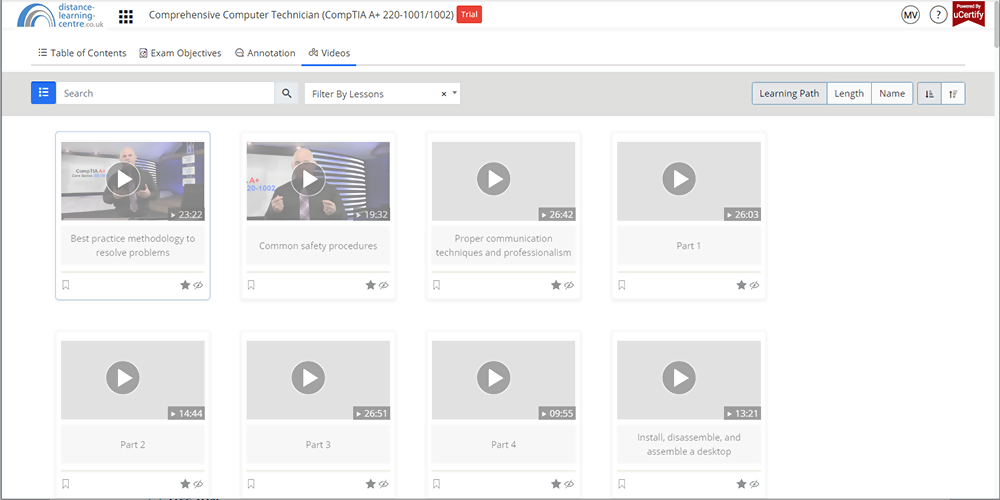The width and height of the screenshot is (1000, 500).
Task: Open the Table of Contents tab
Action: pos(82,53)
